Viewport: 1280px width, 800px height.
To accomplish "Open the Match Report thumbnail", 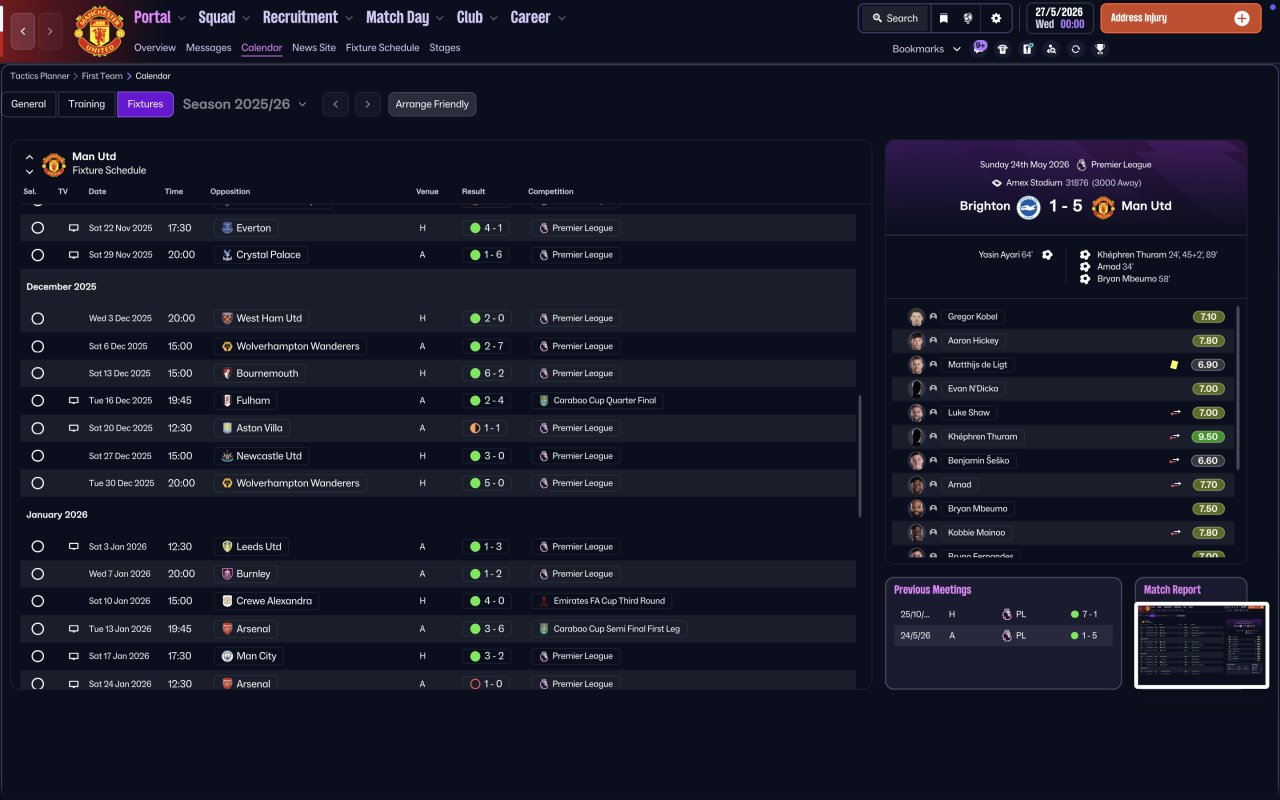I will click(1202, 645).
